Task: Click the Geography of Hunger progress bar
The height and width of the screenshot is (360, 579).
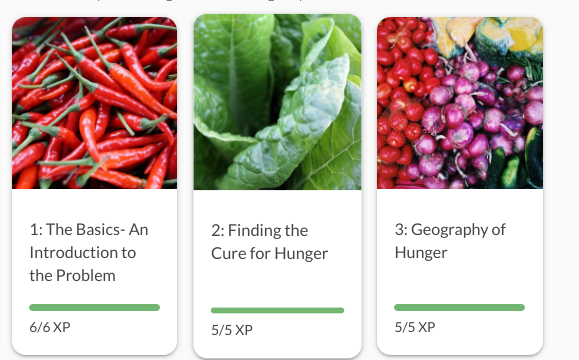Action: (459, 307)
